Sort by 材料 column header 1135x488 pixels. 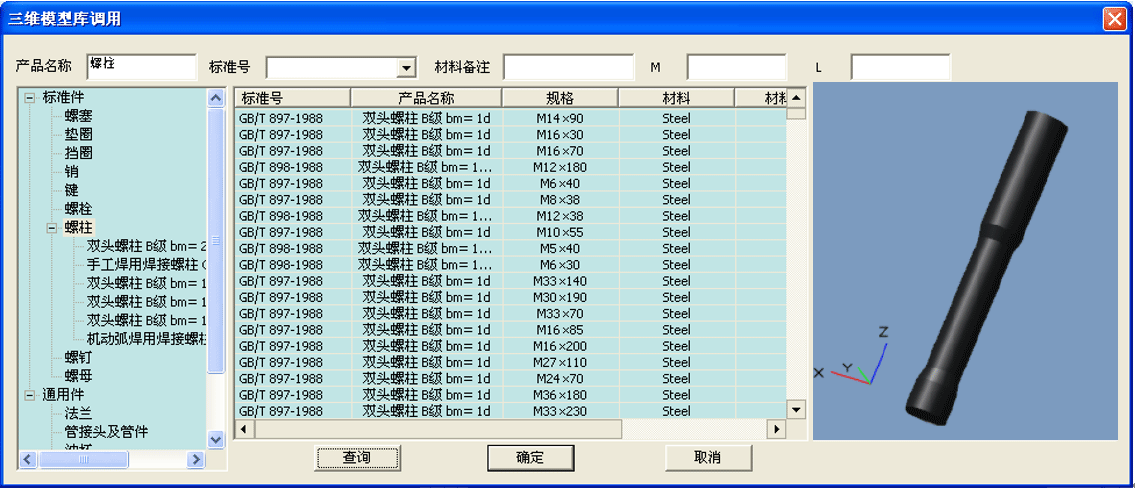[676, 98]
